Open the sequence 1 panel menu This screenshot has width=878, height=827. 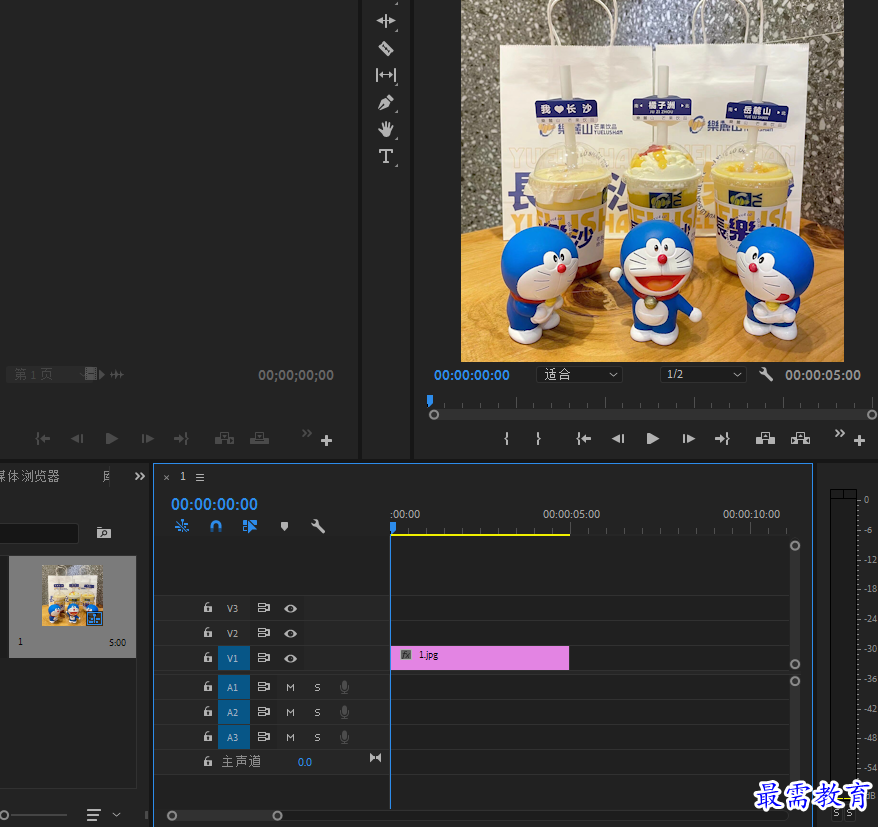(x=200, y=478)
